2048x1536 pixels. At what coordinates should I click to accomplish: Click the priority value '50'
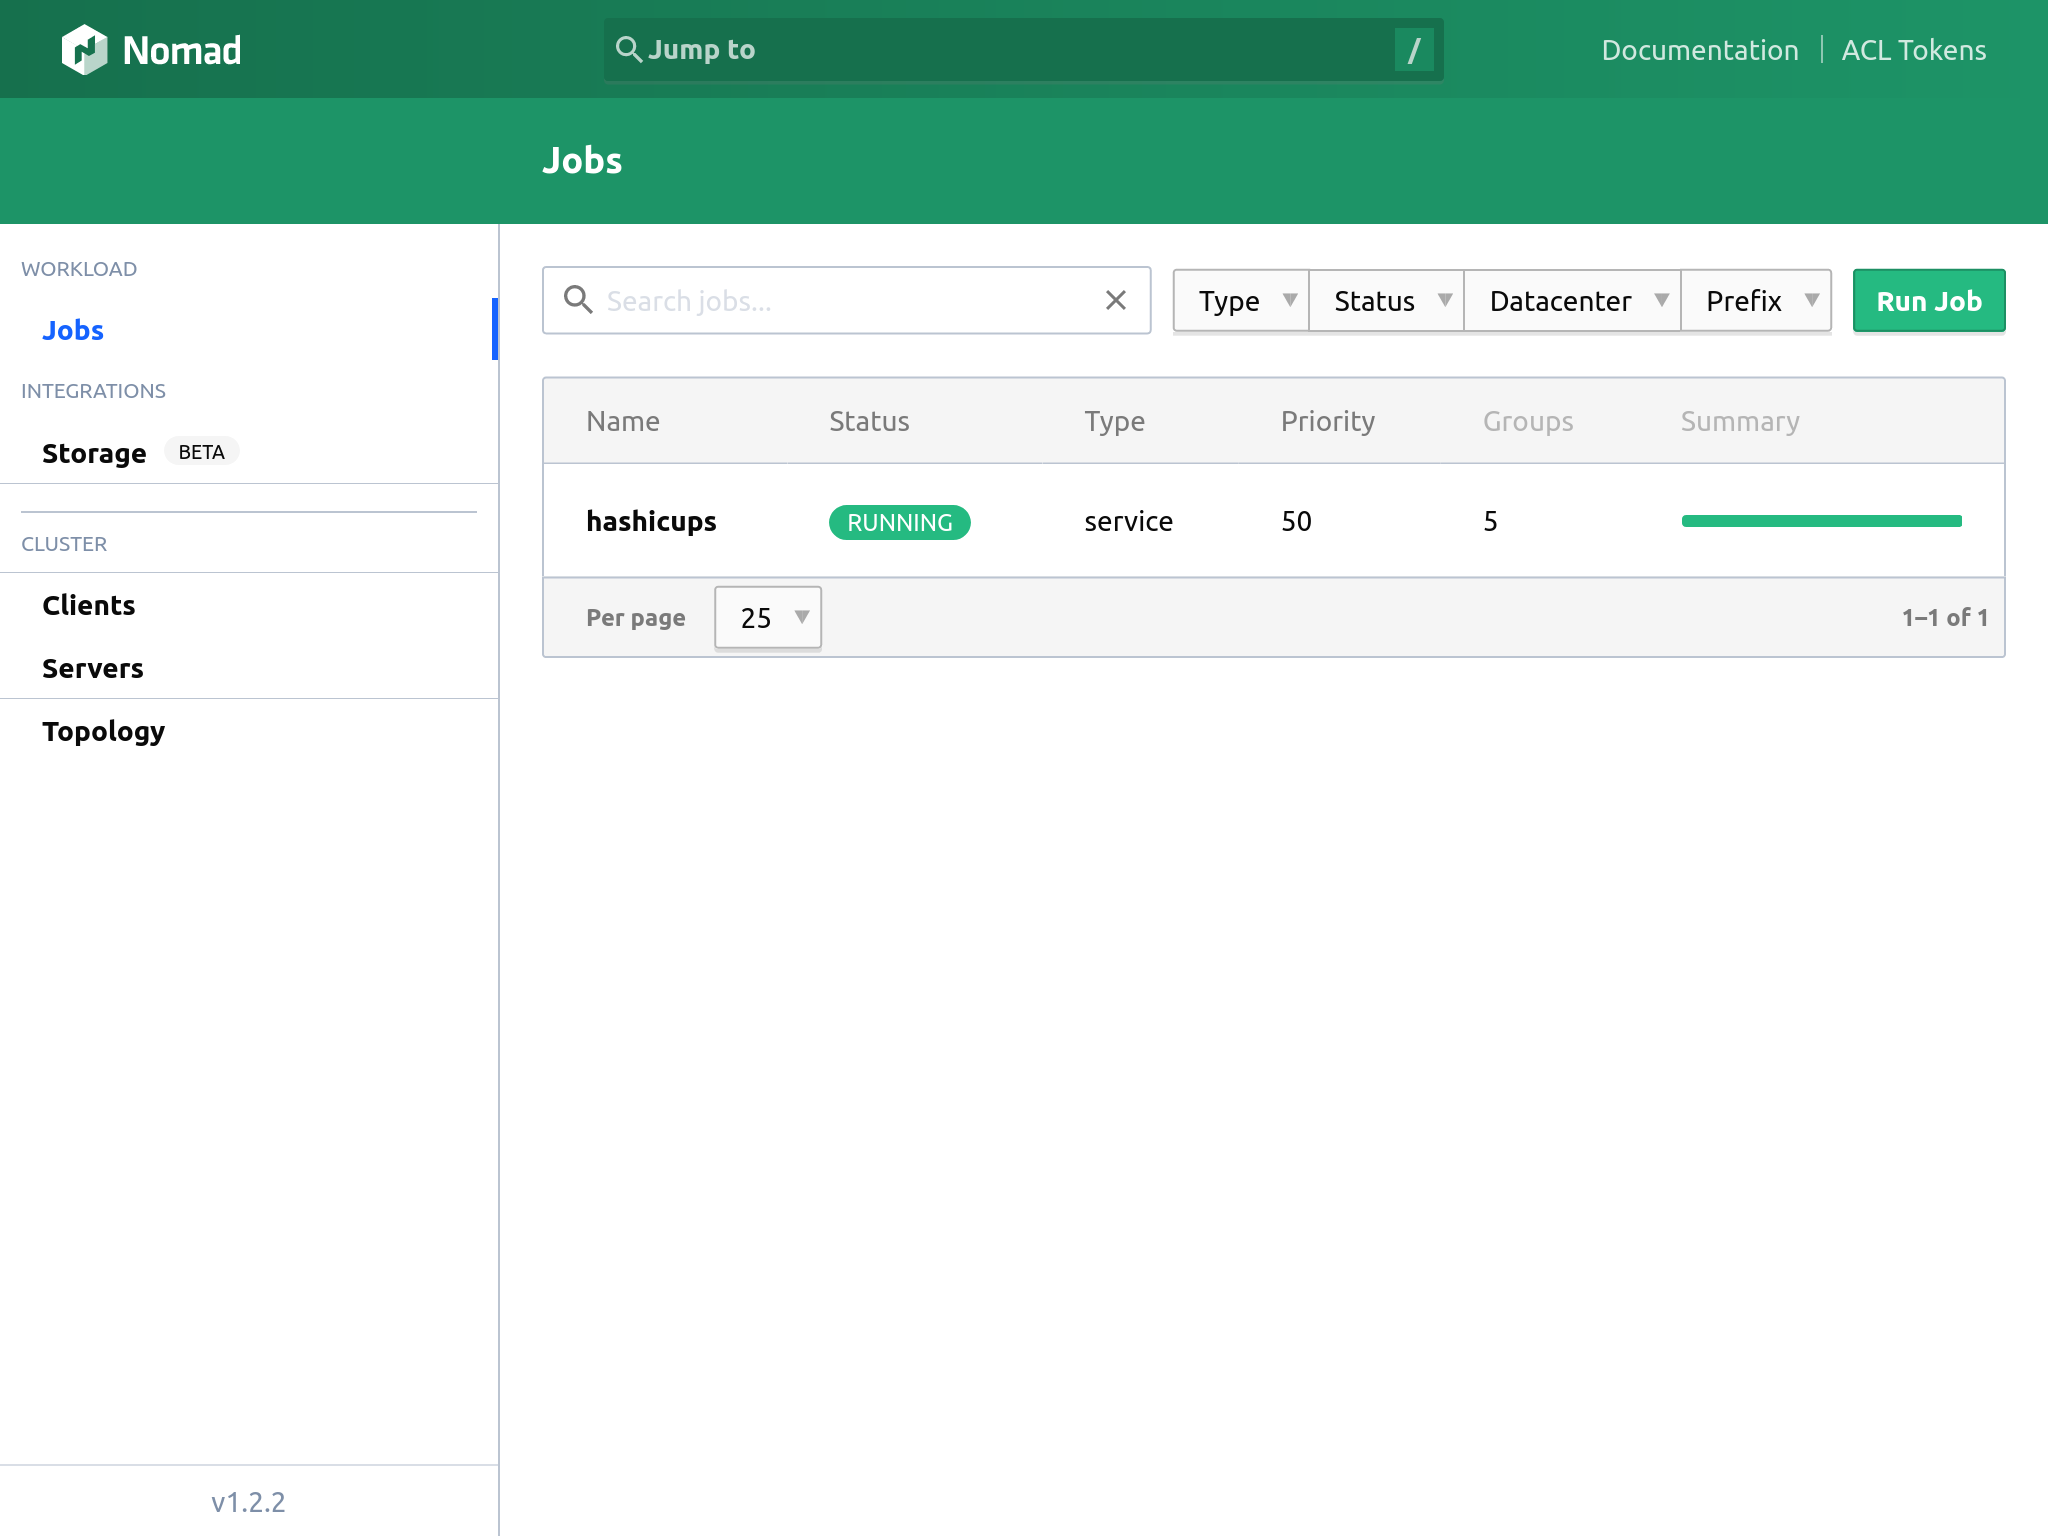click(x=1296, y=521)
